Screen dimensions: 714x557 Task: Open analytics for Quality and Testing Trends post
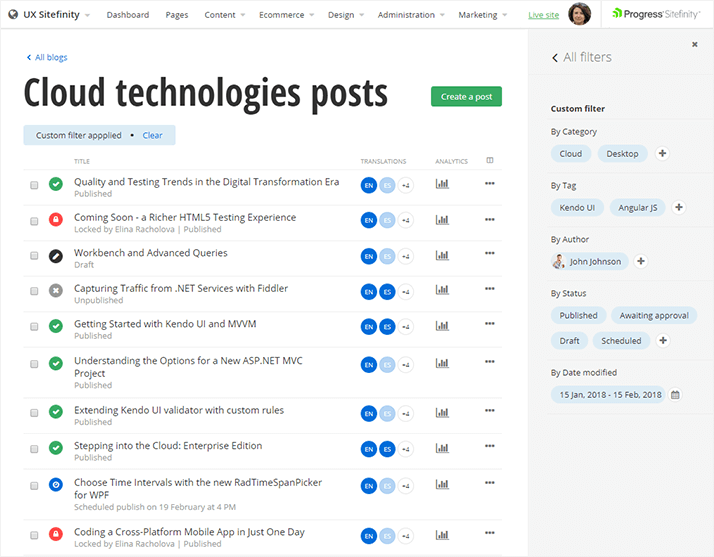pyautogui.click(x=442, y=184)
